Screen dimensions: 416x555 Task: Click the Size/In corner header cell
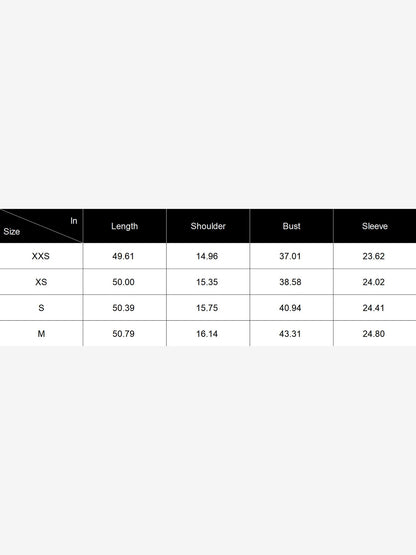coord(41,226)
